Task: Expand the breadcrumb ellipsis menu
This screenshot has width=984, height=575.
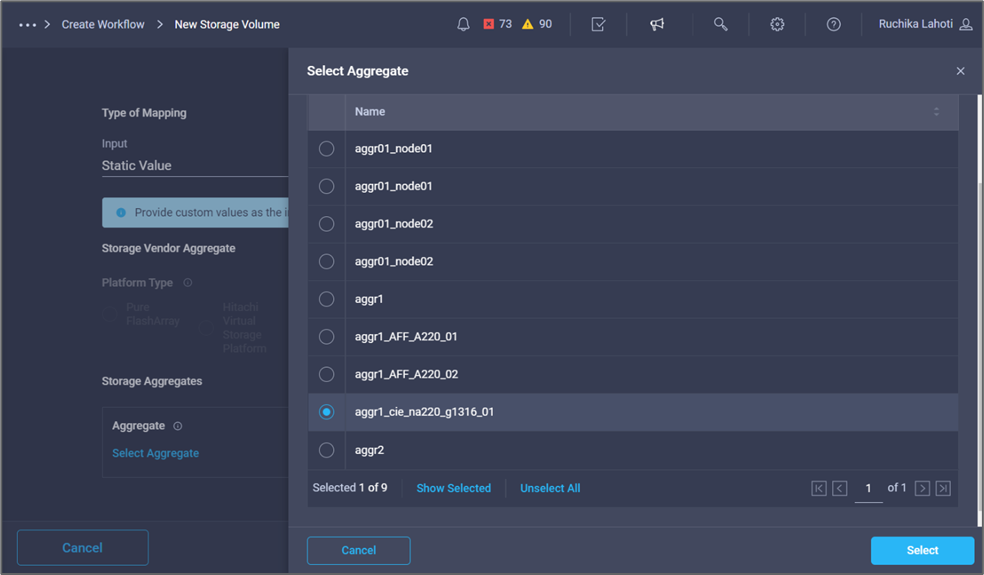Action: 27,24
